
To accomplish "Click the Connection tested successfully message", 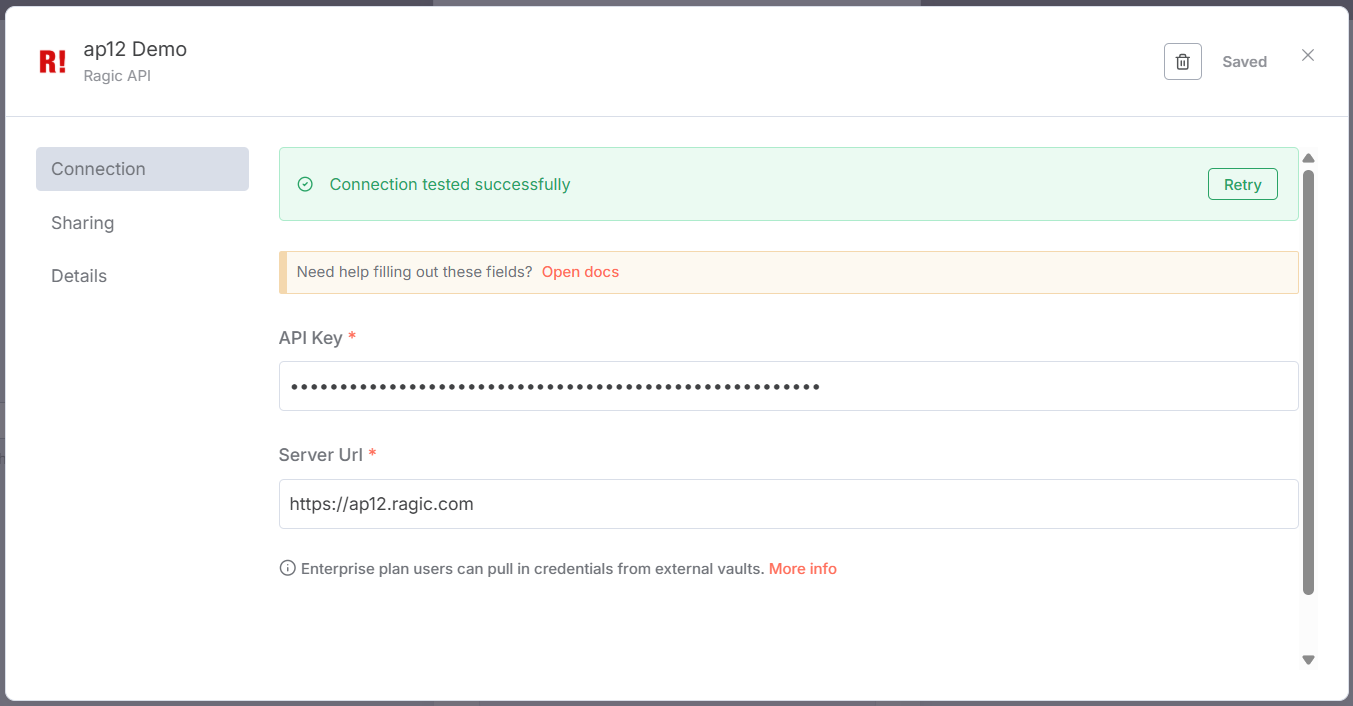I will click(450, 185).
